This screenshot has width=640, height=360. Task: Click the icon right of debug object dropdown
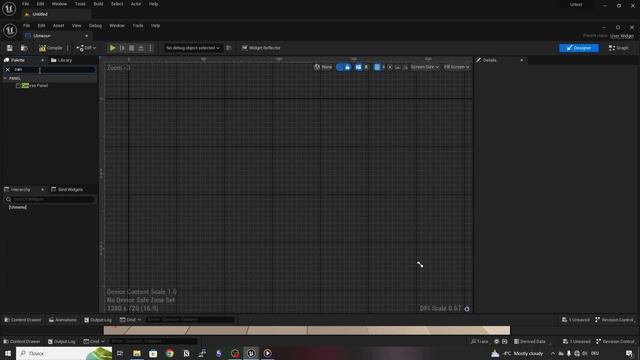pos(229,48)
